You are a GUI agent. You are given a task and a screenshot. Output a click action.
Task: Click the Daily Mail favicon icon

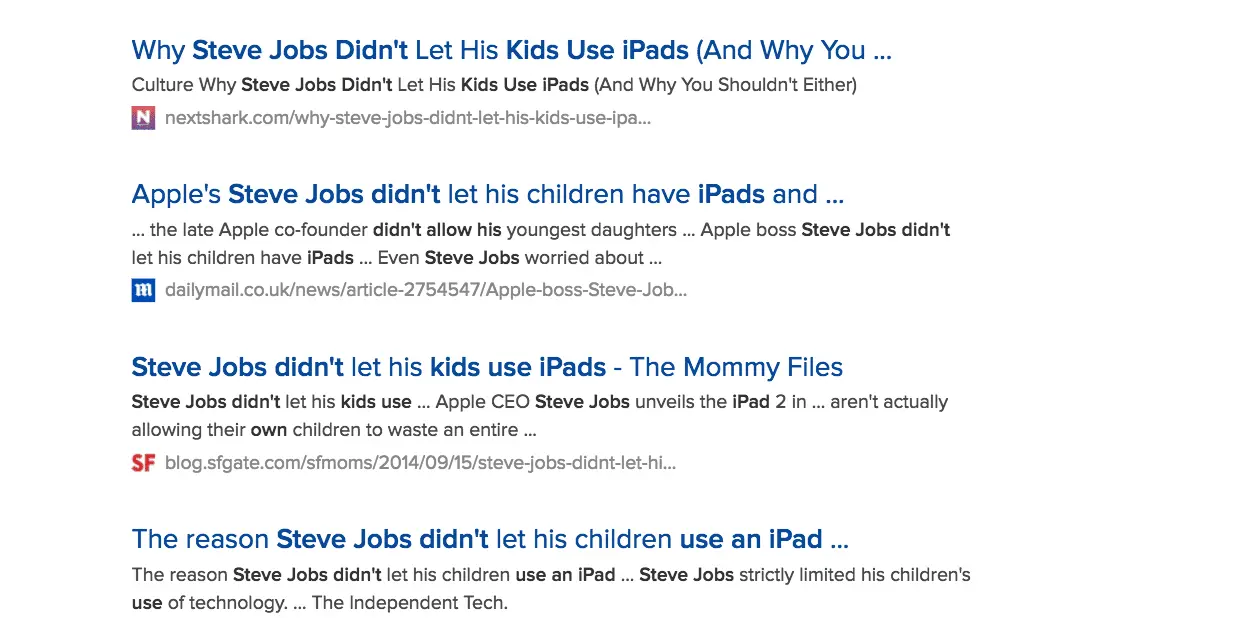143,291
